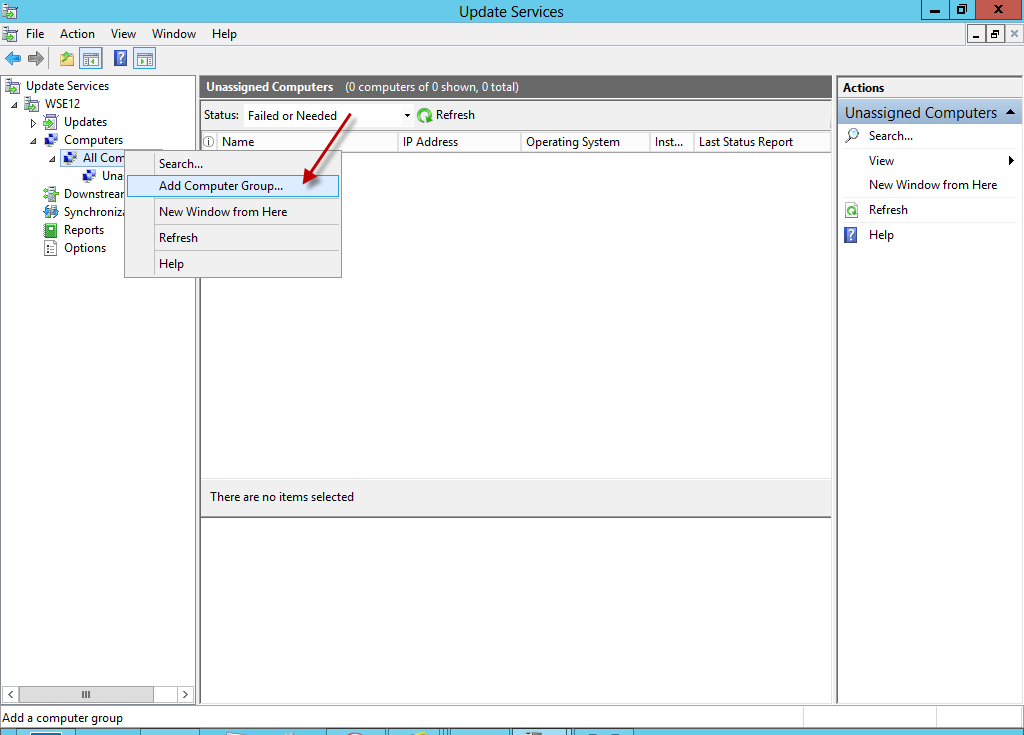Choose Add Computer Group from context menu
The width and height of the screenshot is (1024, 735).
pyautogui.click(x=221, y=186)
